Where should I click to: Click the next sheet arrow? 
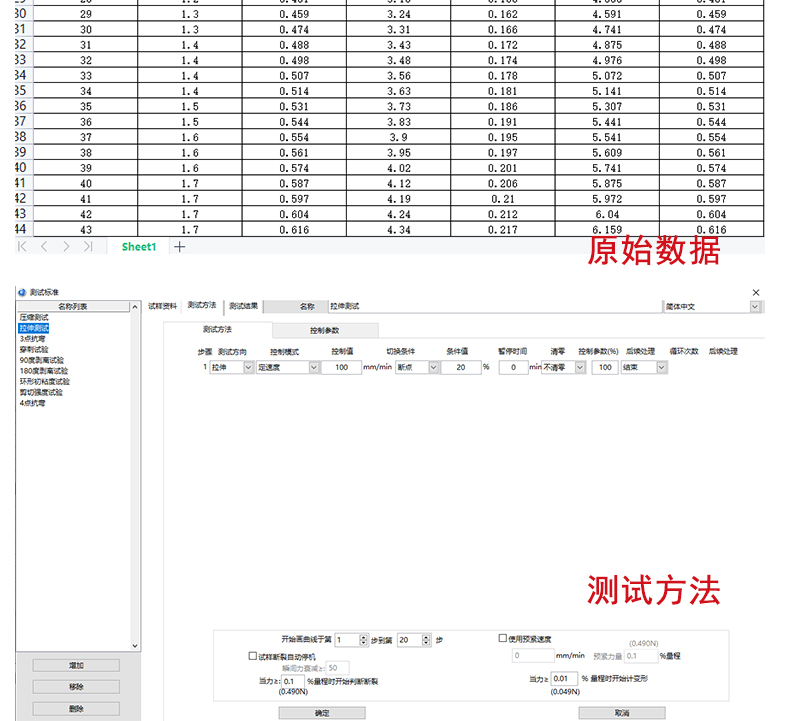pyautogui.click(x=66, y=247)
